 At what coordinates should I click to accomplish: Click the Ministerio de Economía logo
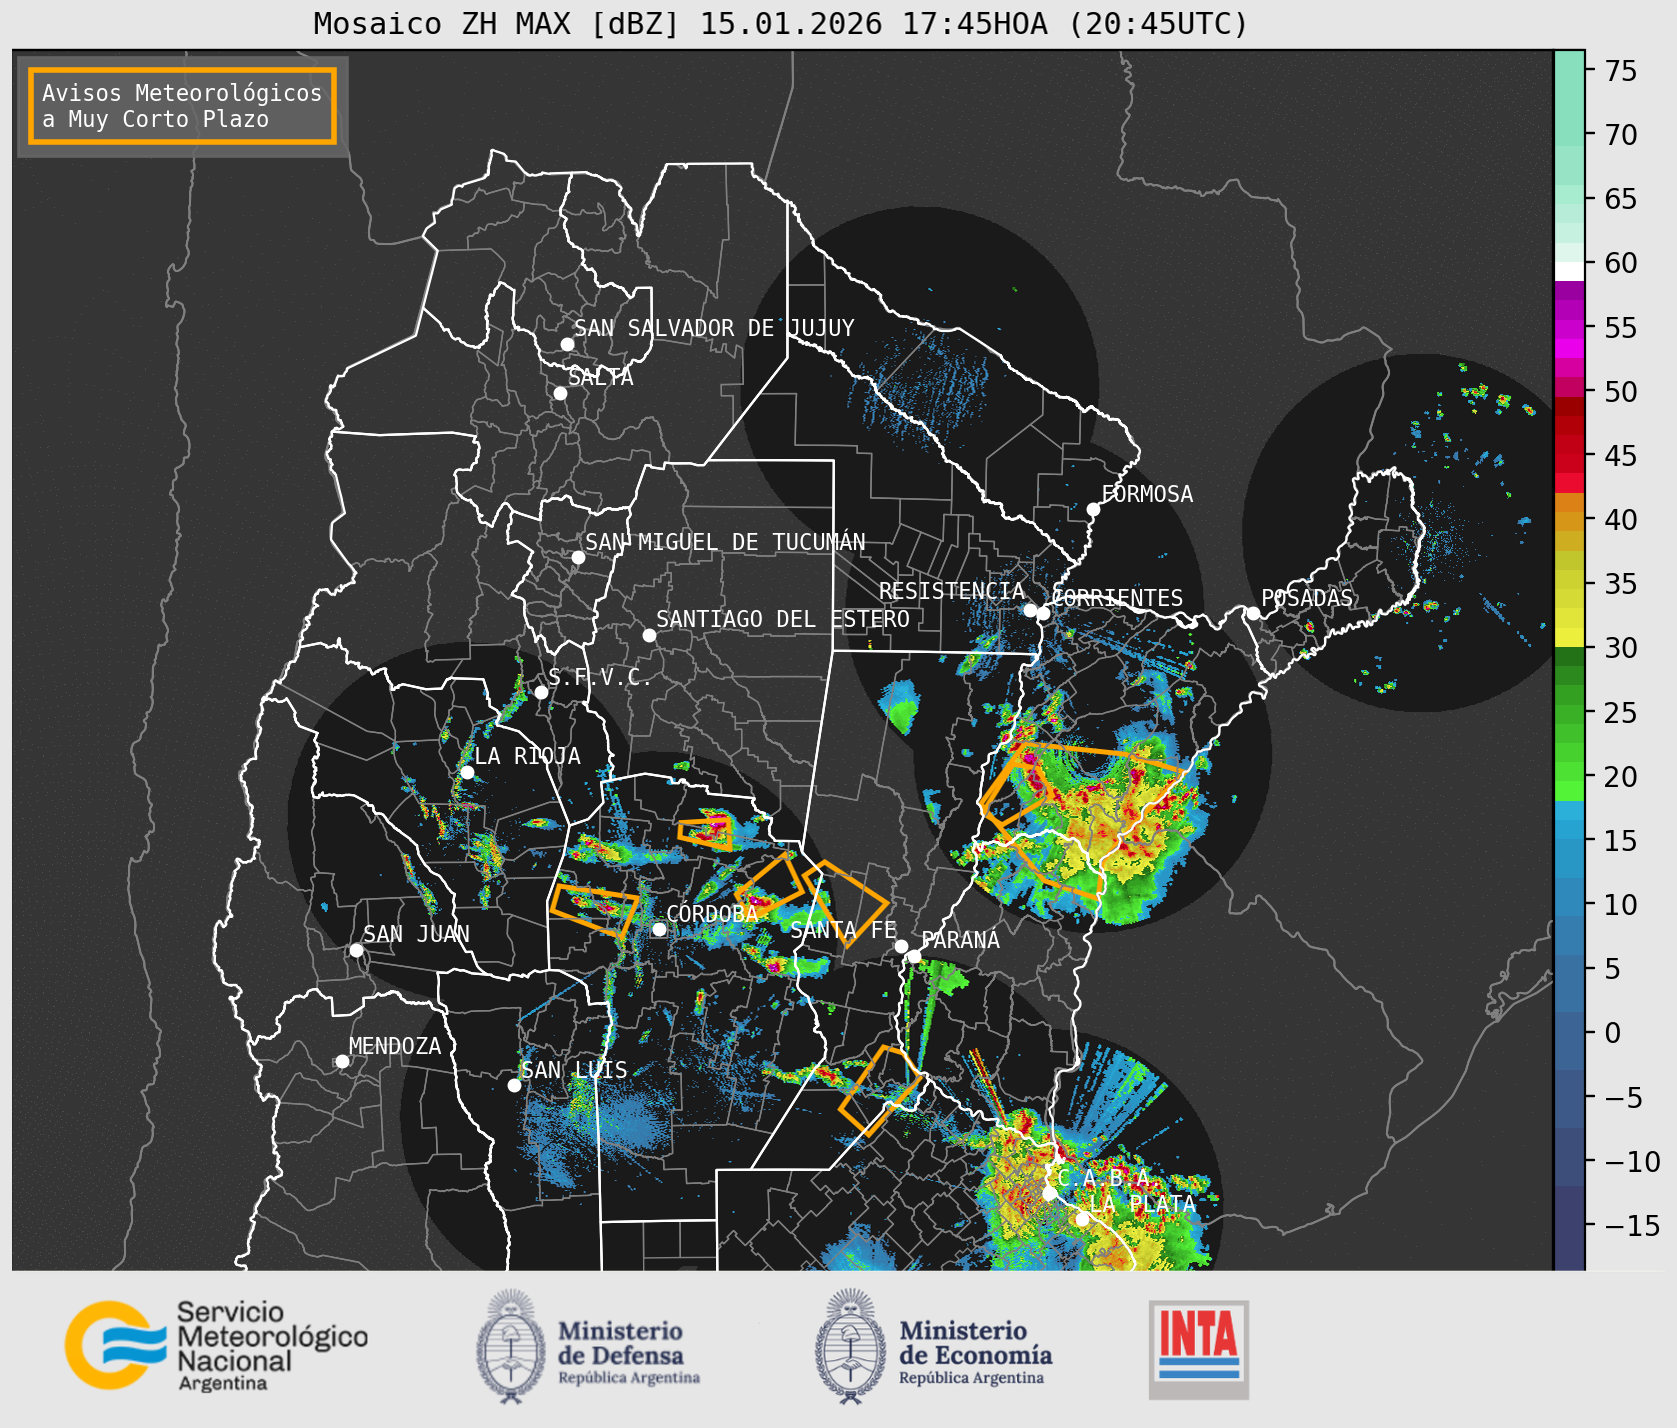933,1346
